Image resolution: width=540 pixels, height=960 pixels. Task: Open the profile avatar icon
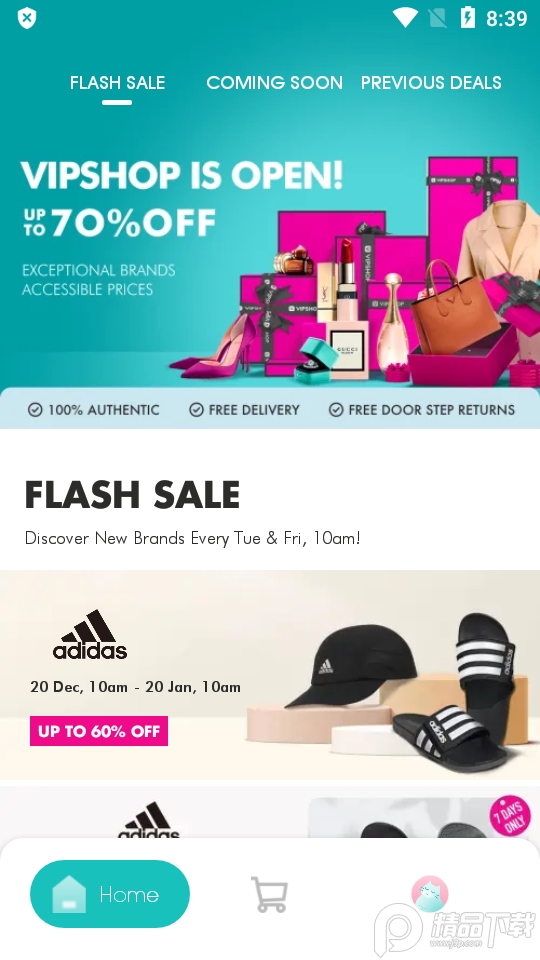(430, 893)
